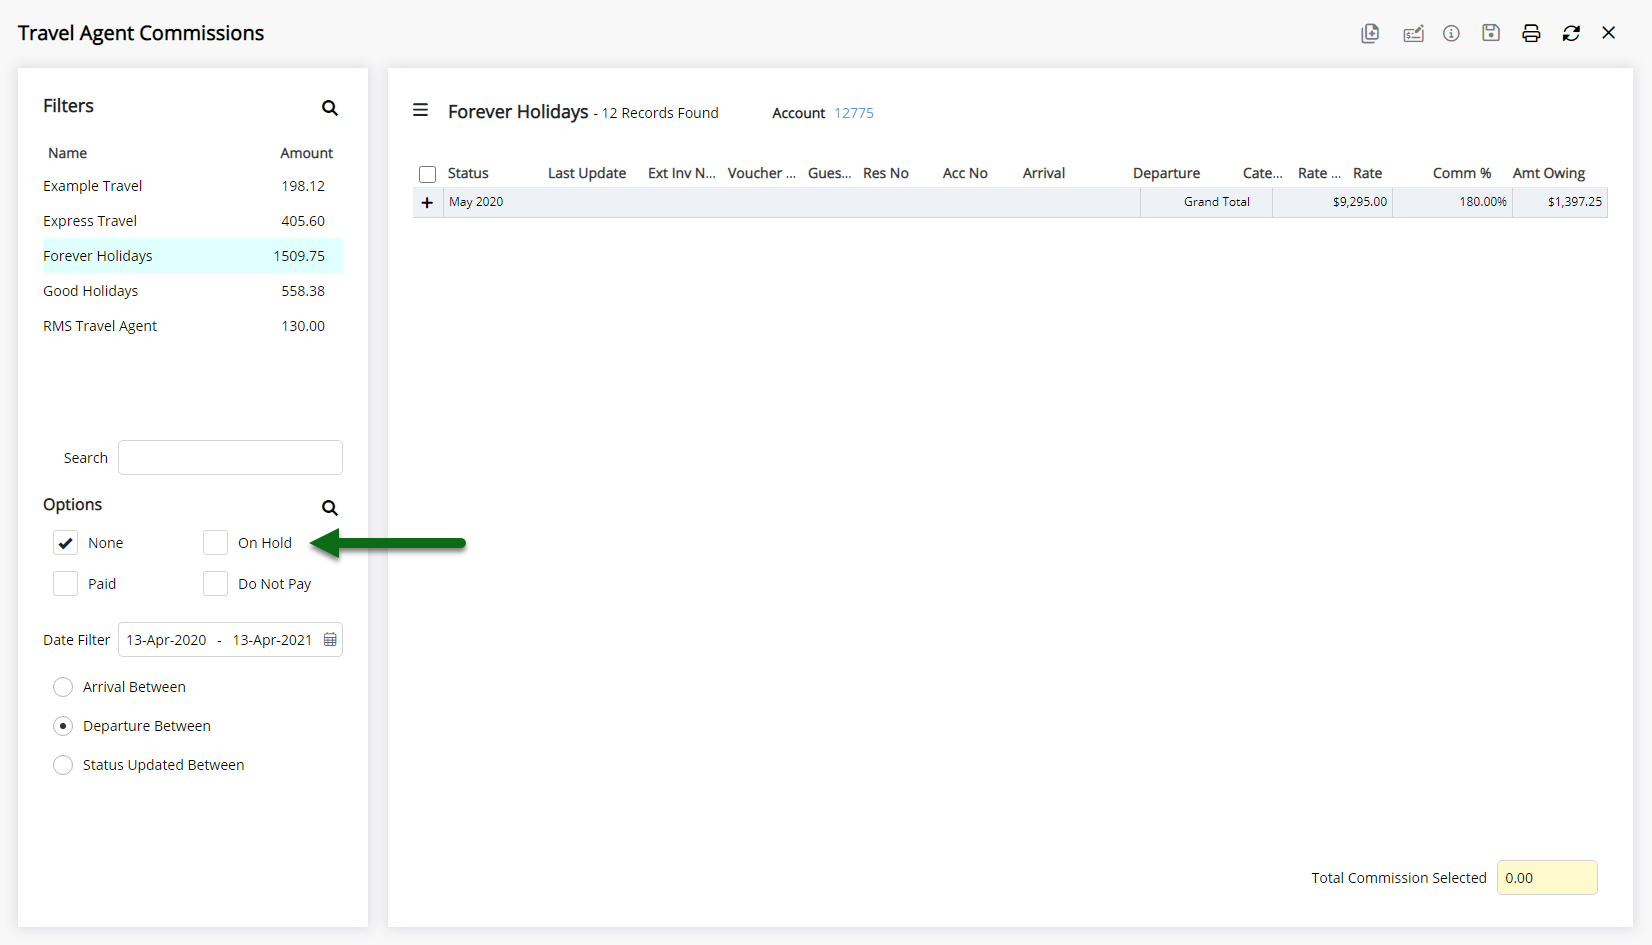Open the information icon in top toolbar
Image resolution: width=1652 pixels, height=945 pixels.
pos(1451,33)
